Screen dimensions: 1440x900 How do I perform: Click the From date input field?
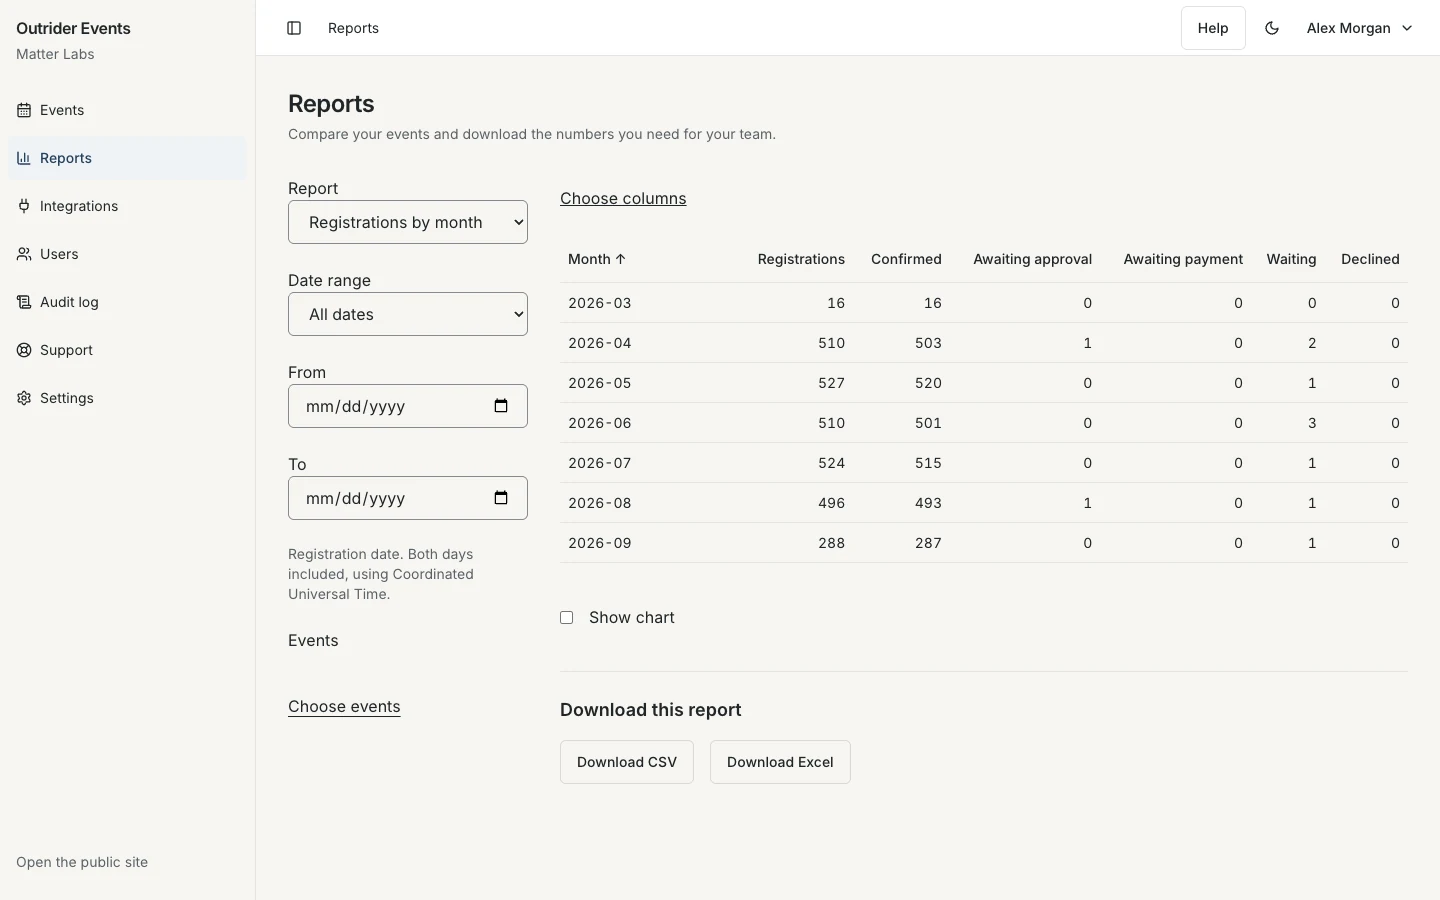tap(408, 406)
